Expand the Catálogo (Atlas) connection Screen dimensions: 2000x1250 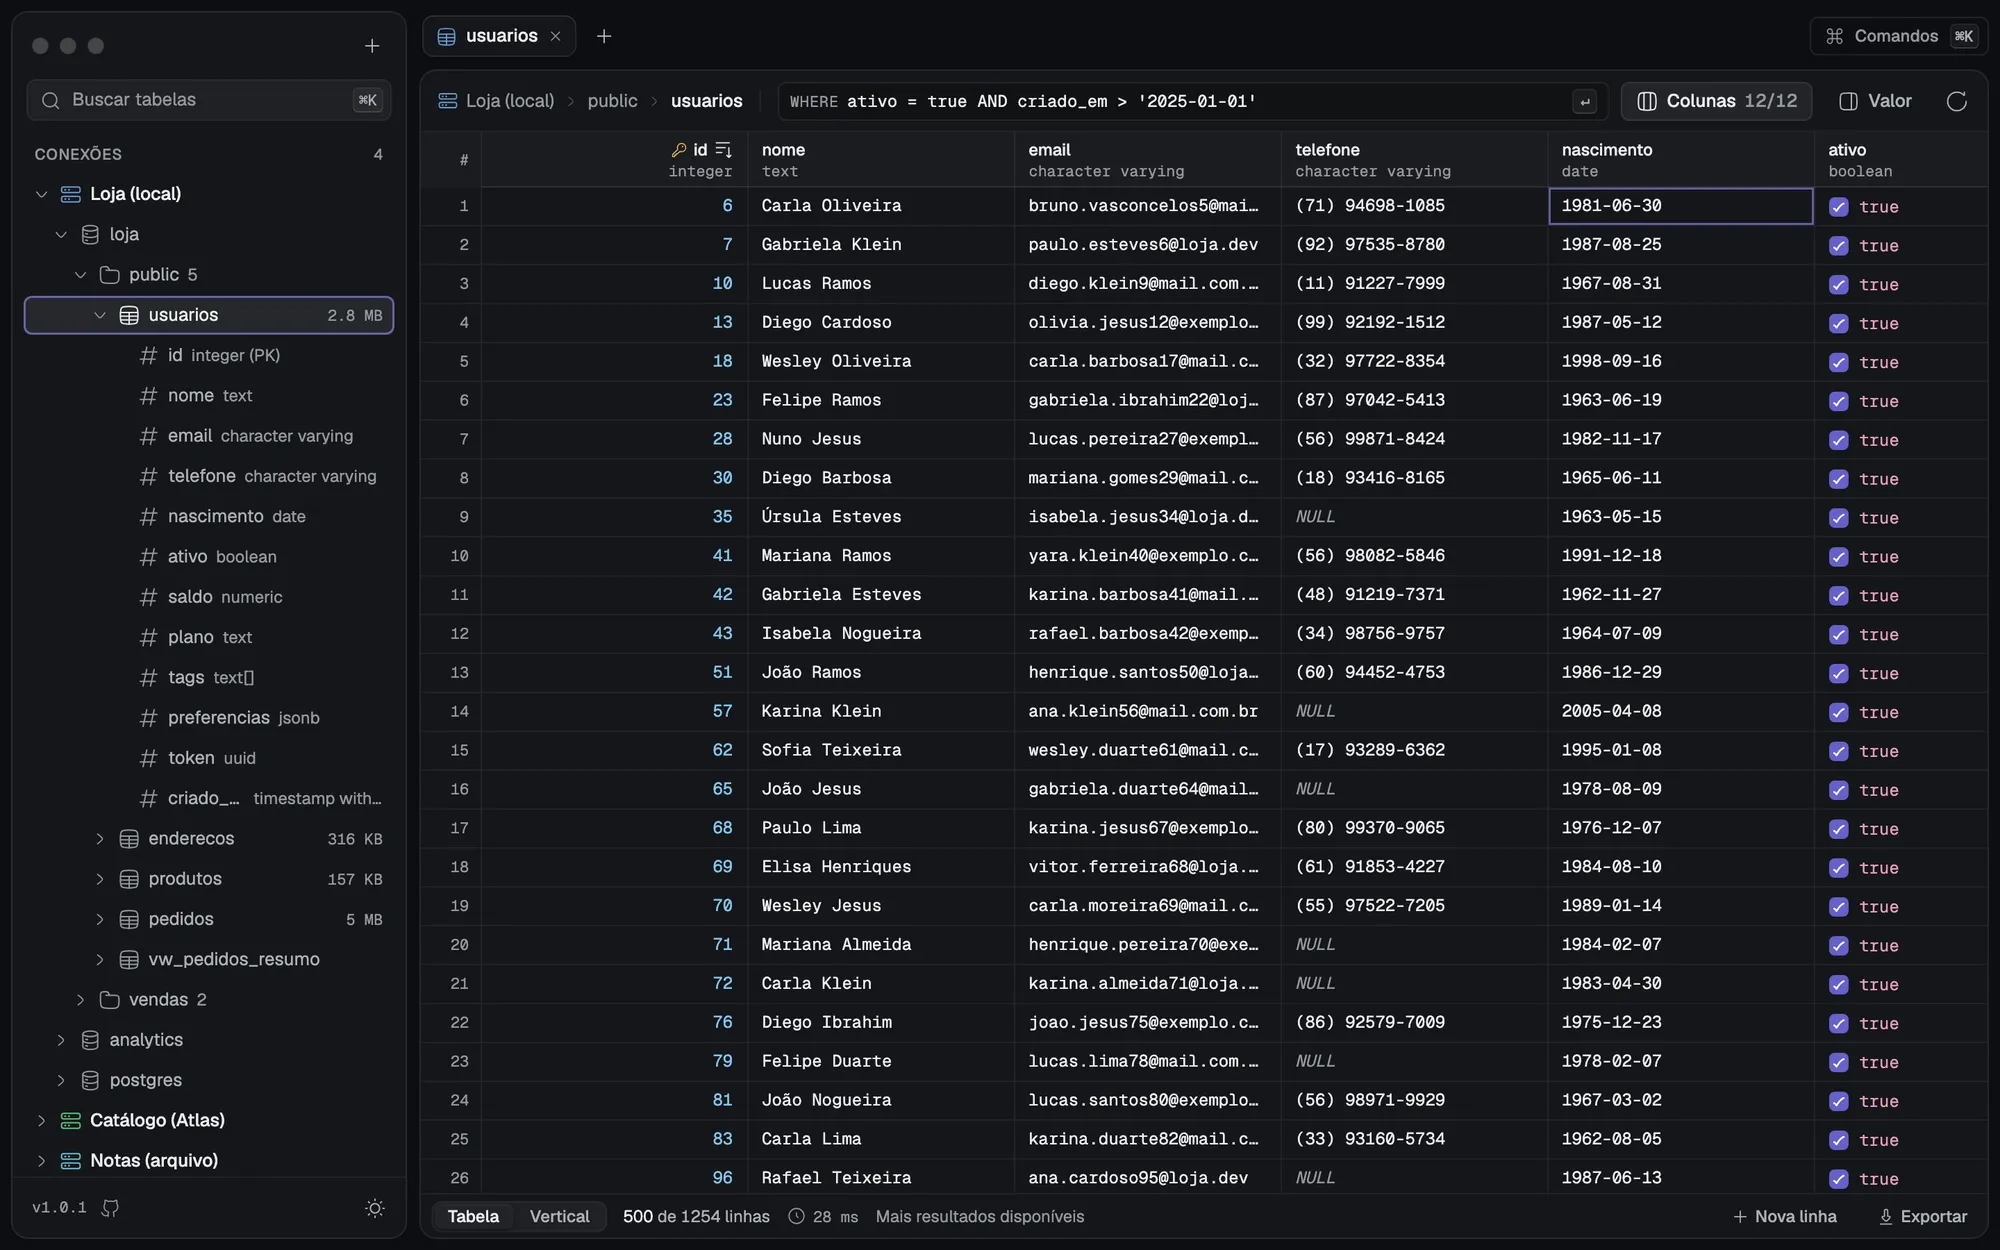click(41, 1120)
